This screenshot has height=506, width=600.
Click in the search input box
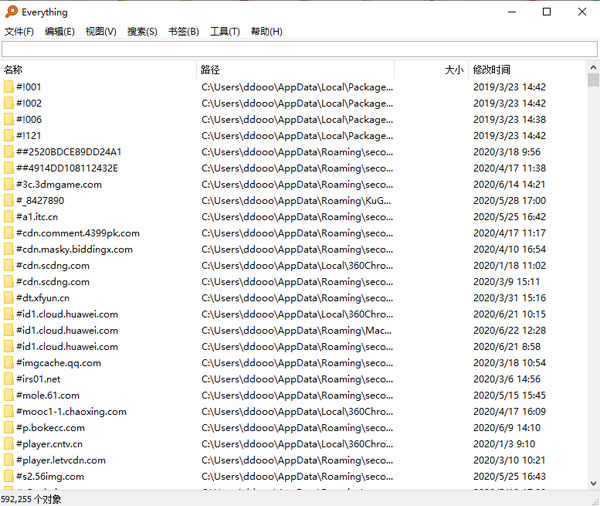pyautogui.click(x=299, y=49)
